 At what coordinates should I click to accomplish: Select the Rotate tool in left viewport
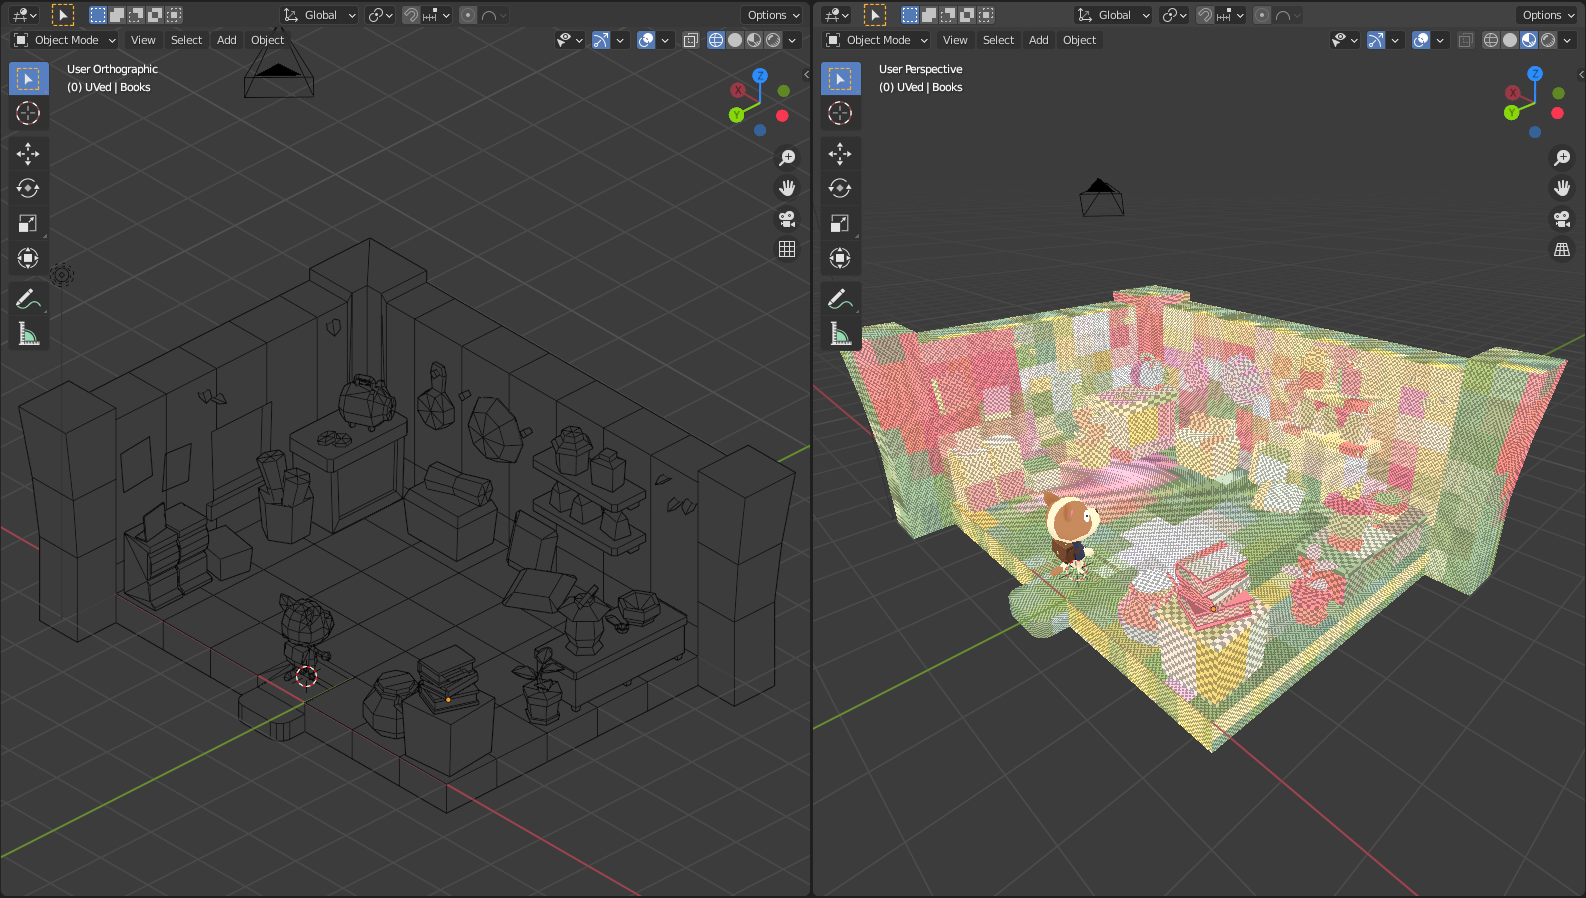click(28, 188)
